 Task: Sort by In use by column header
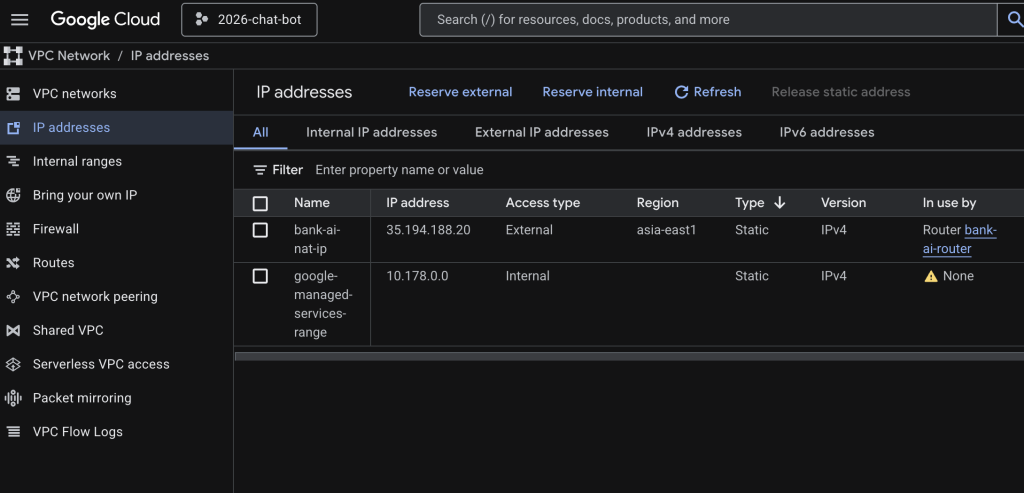pos(949,203)
